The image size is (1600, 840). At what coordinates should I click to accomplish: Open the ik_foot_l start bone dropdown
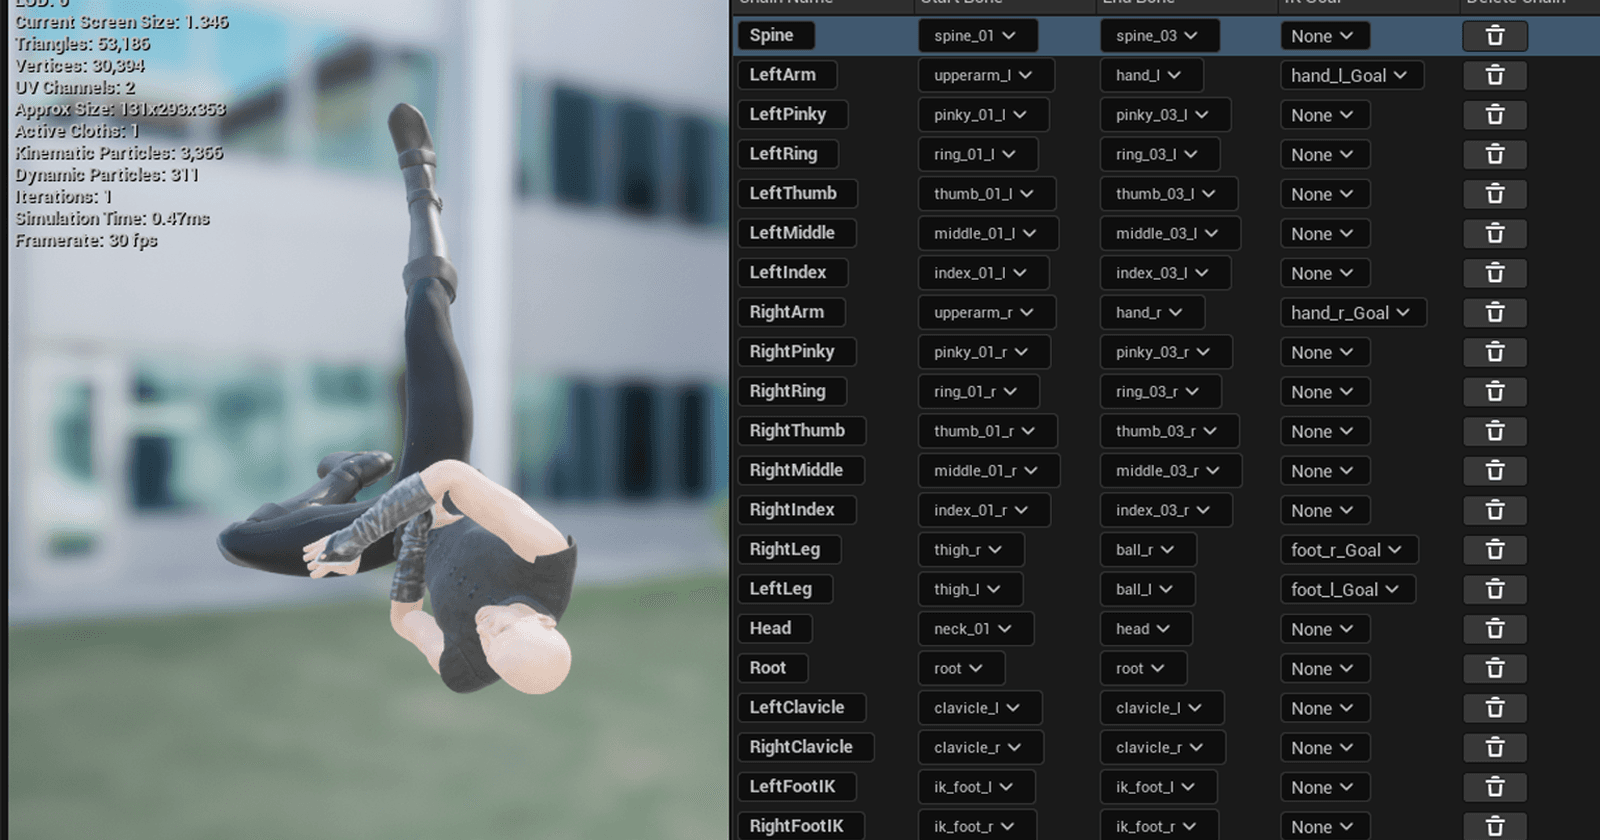click(976, 787)
